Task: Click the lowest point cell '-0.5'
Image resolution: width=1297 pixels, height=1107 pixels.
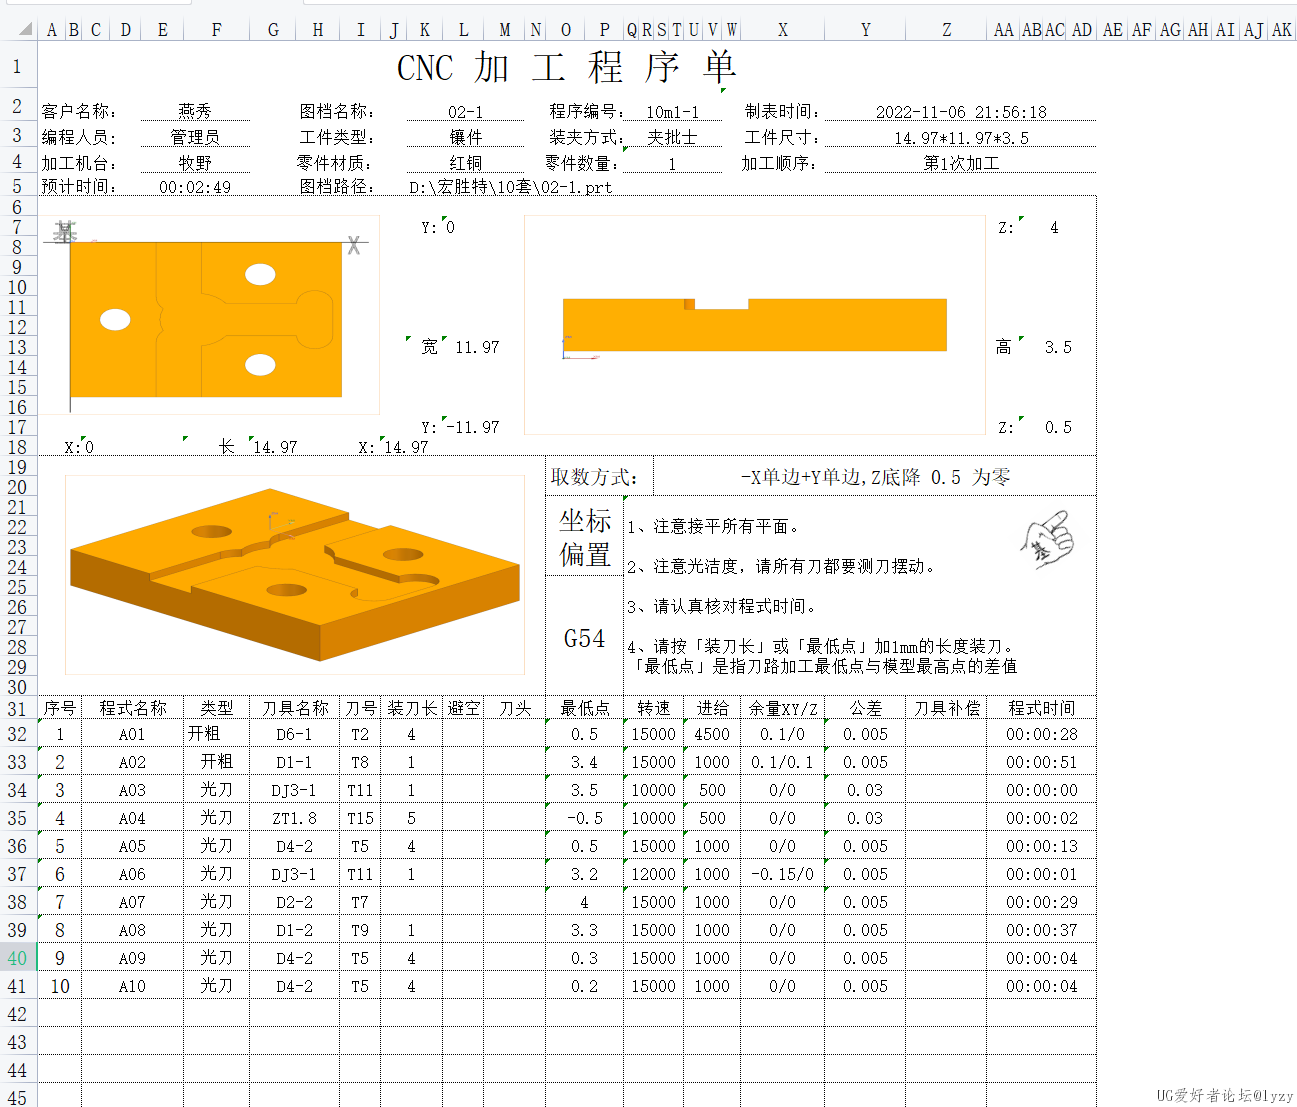Action: (x=584, y=818)
